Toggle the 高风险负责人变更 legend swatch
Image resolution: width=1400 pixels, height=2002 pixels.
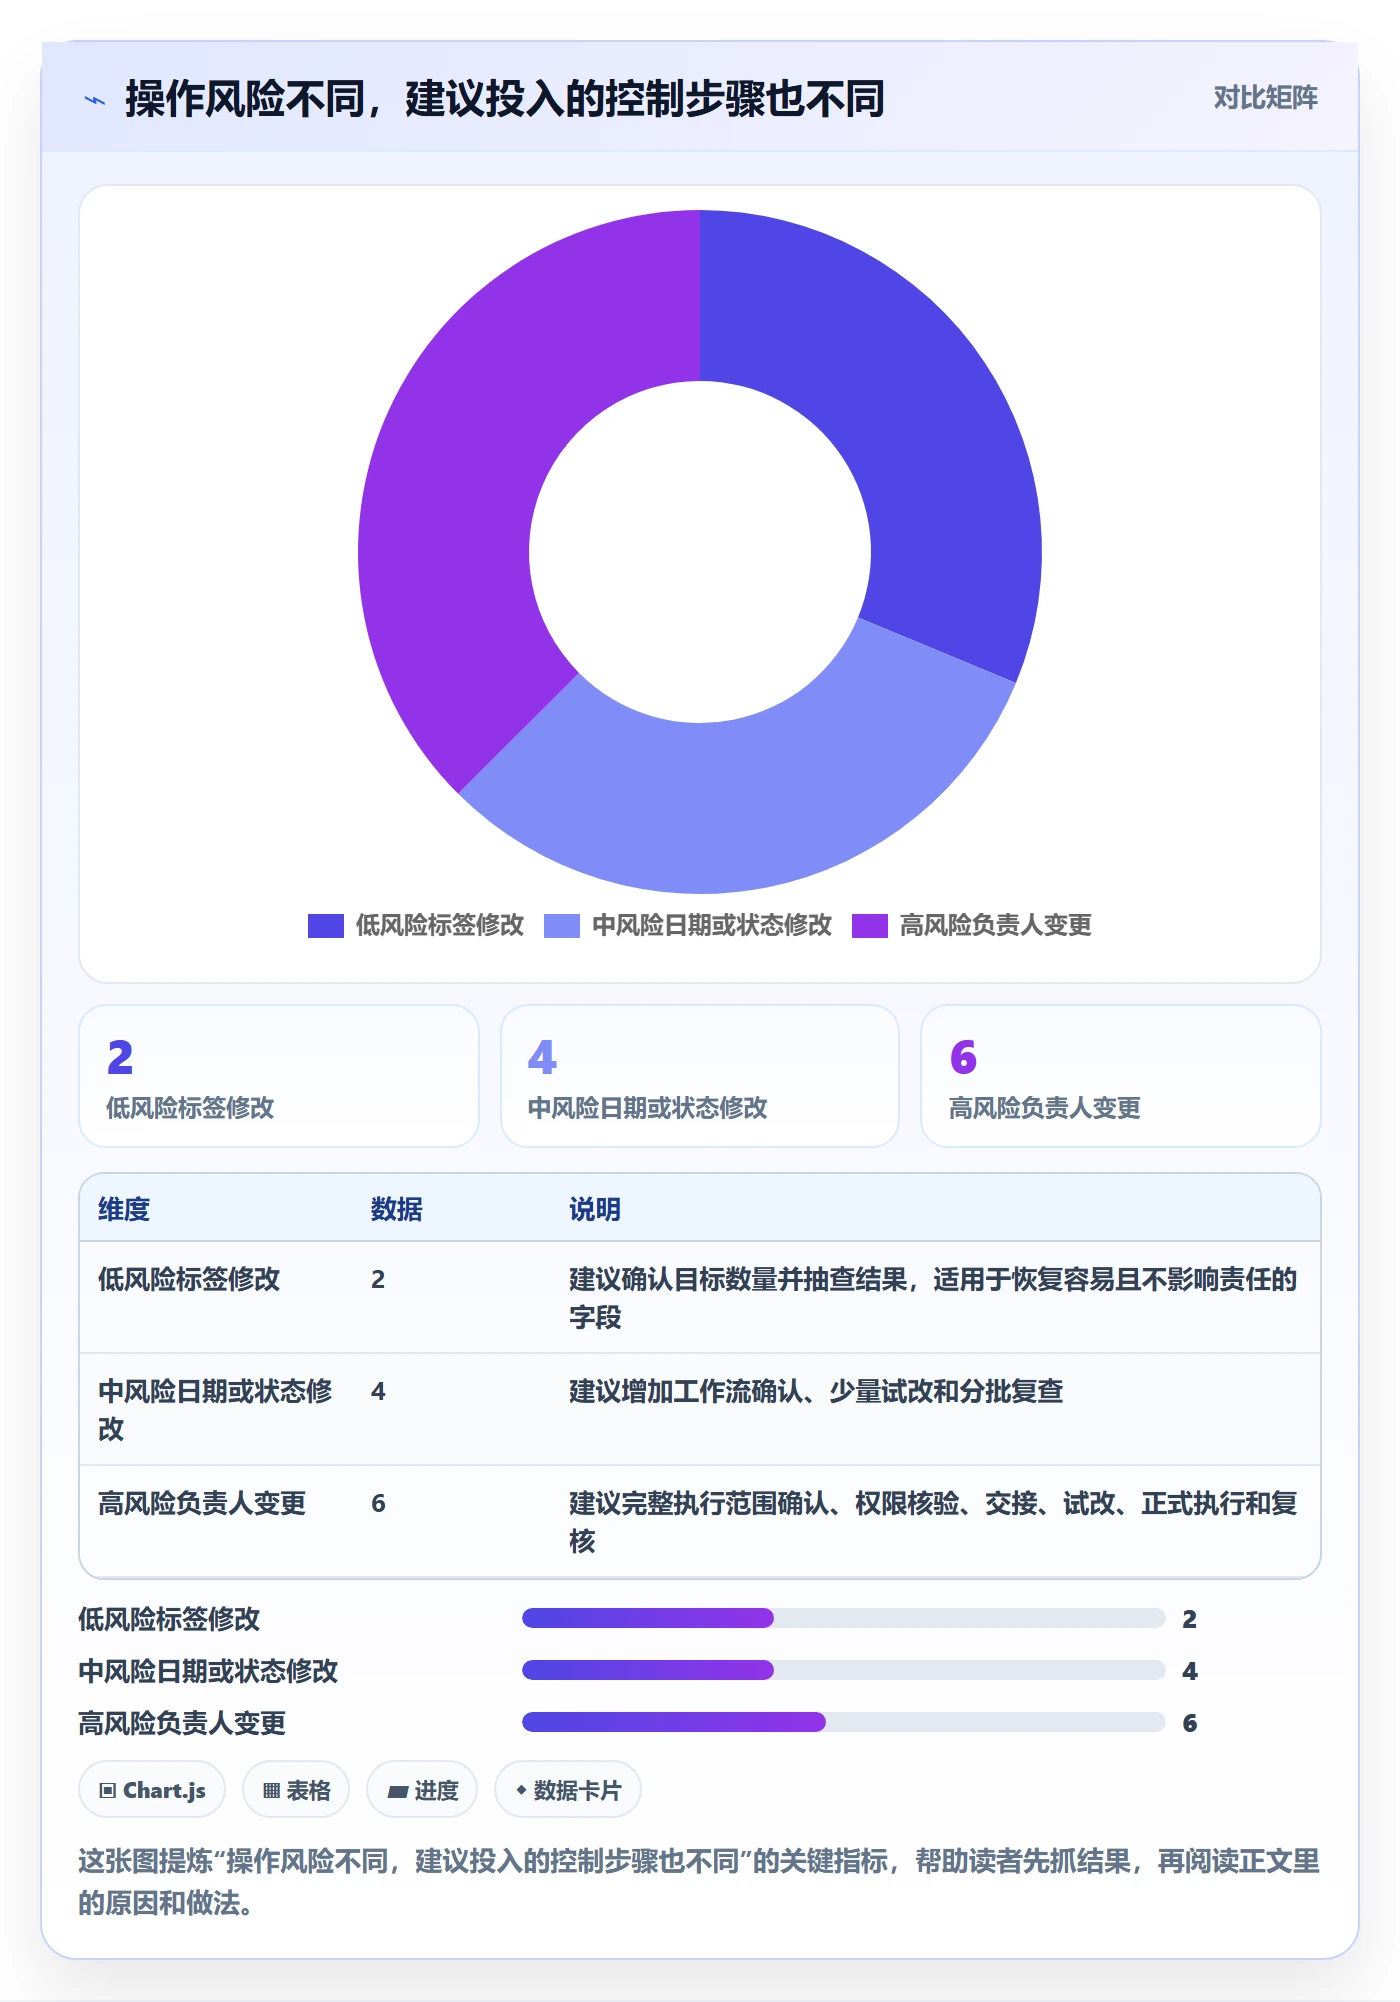point(869,925)
